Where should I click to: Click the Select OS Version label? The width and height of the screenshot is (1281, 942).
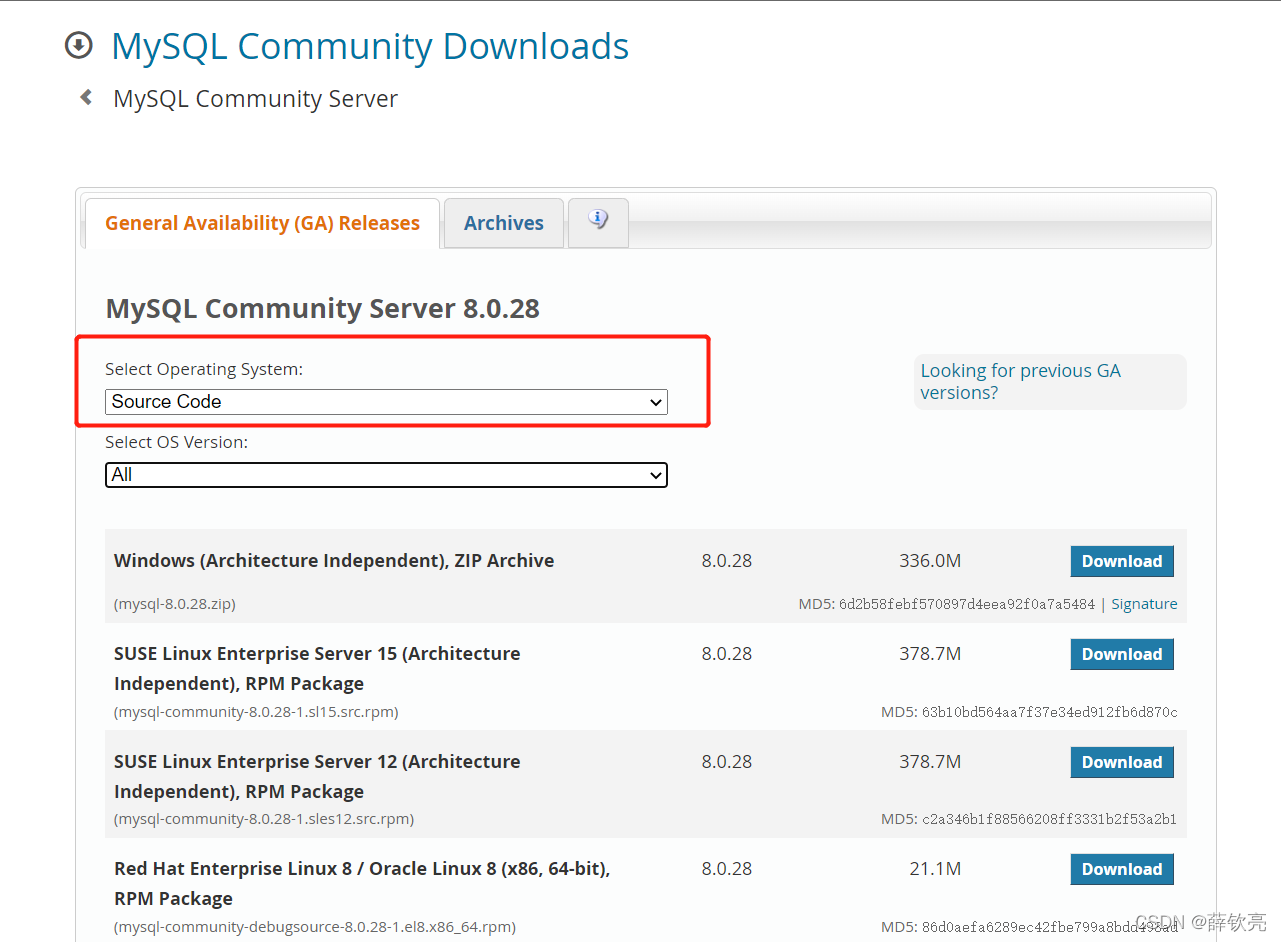(x=177, y=442)
